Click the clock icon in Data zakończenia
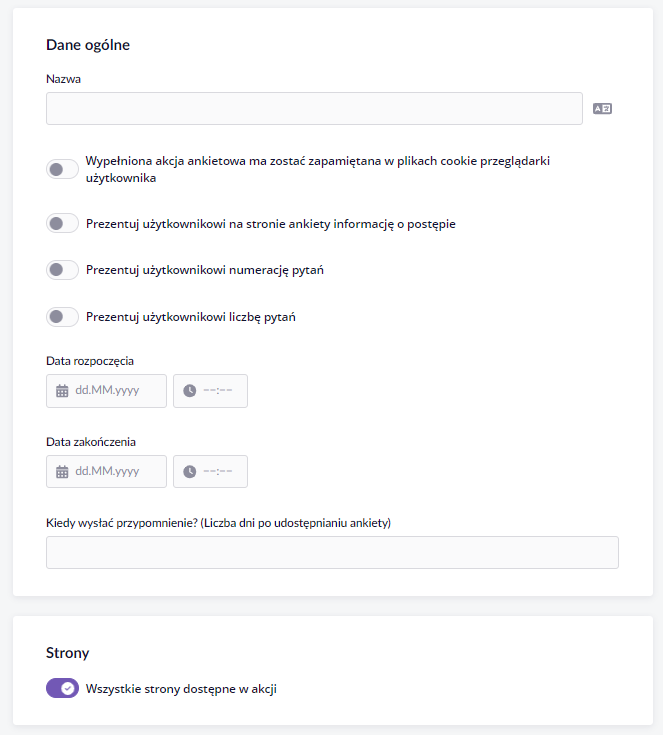Screen dimensions: 663x735 pos(189,472)
